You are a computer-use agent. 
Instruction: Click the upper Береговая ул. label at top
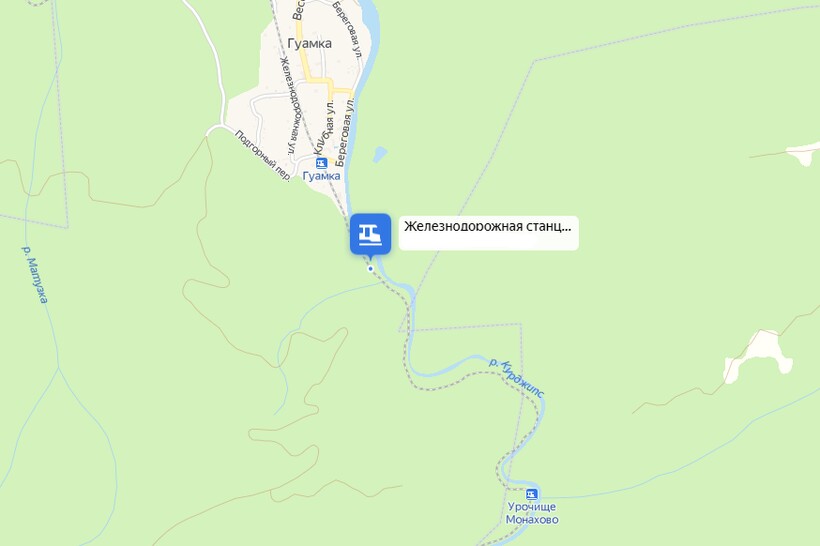[348, 28]
